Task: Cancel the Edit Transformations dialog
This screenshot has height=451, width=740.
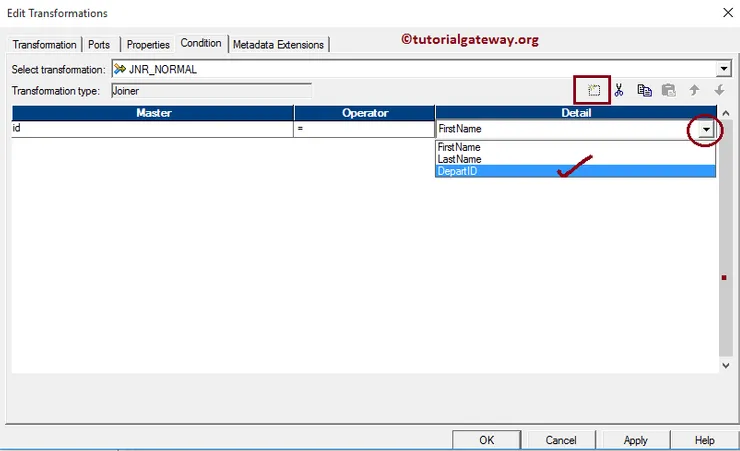Action: [561, 440]
